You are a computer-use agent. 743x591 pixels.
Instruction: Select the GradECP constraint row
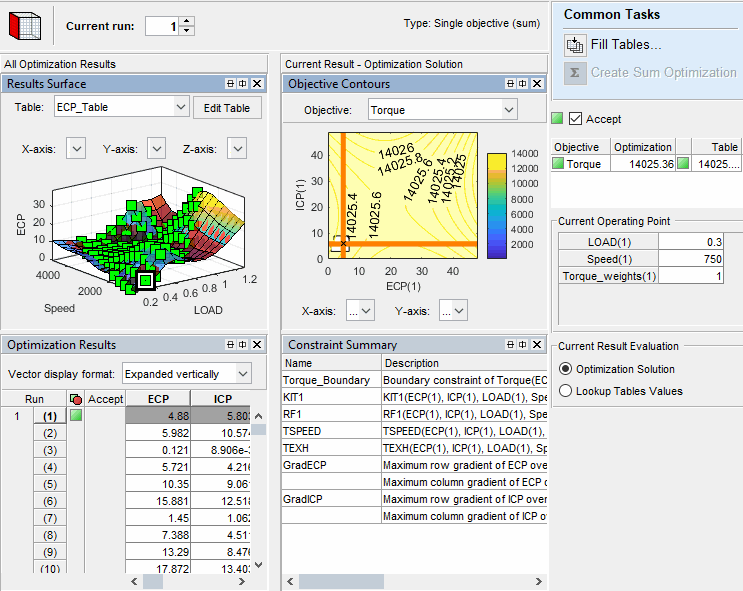point(415,465)
